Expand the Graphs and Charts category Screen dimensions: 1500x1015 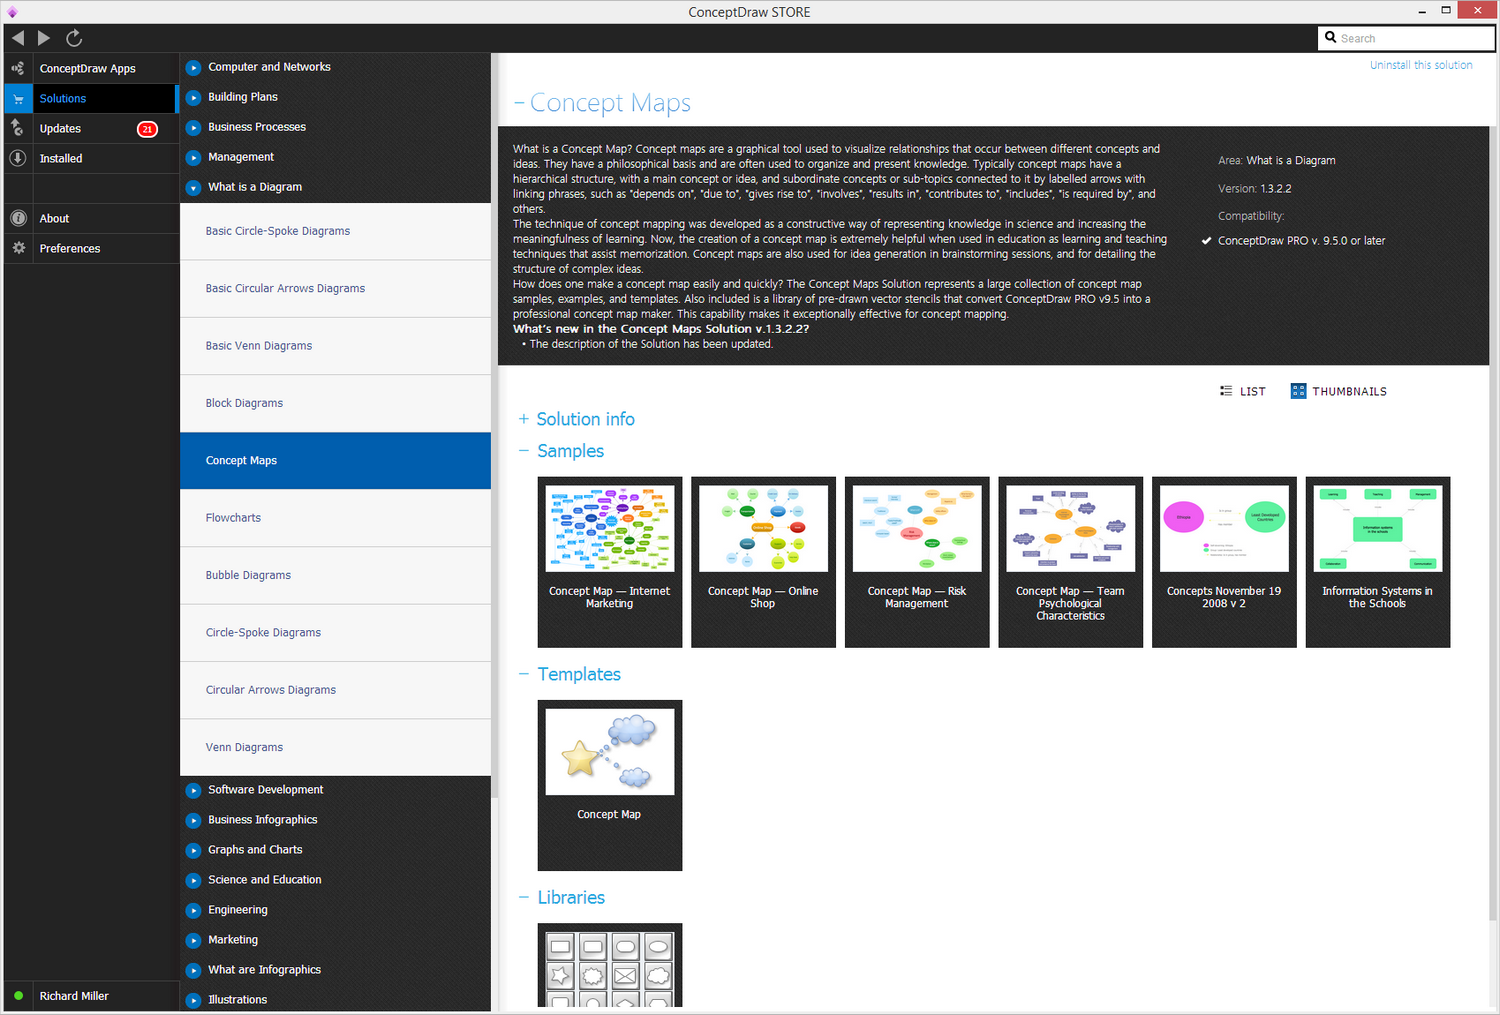pyautogui.click(x=194, y=851)
